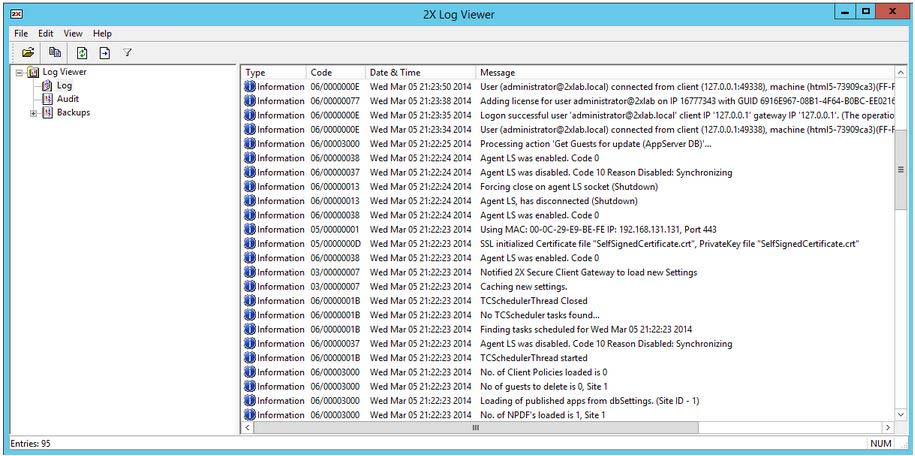Image resolution: width=915 pixels, height=456 pixels.
Task: Click 'Entries: 95' in status bar
Action: pos(30,444)
